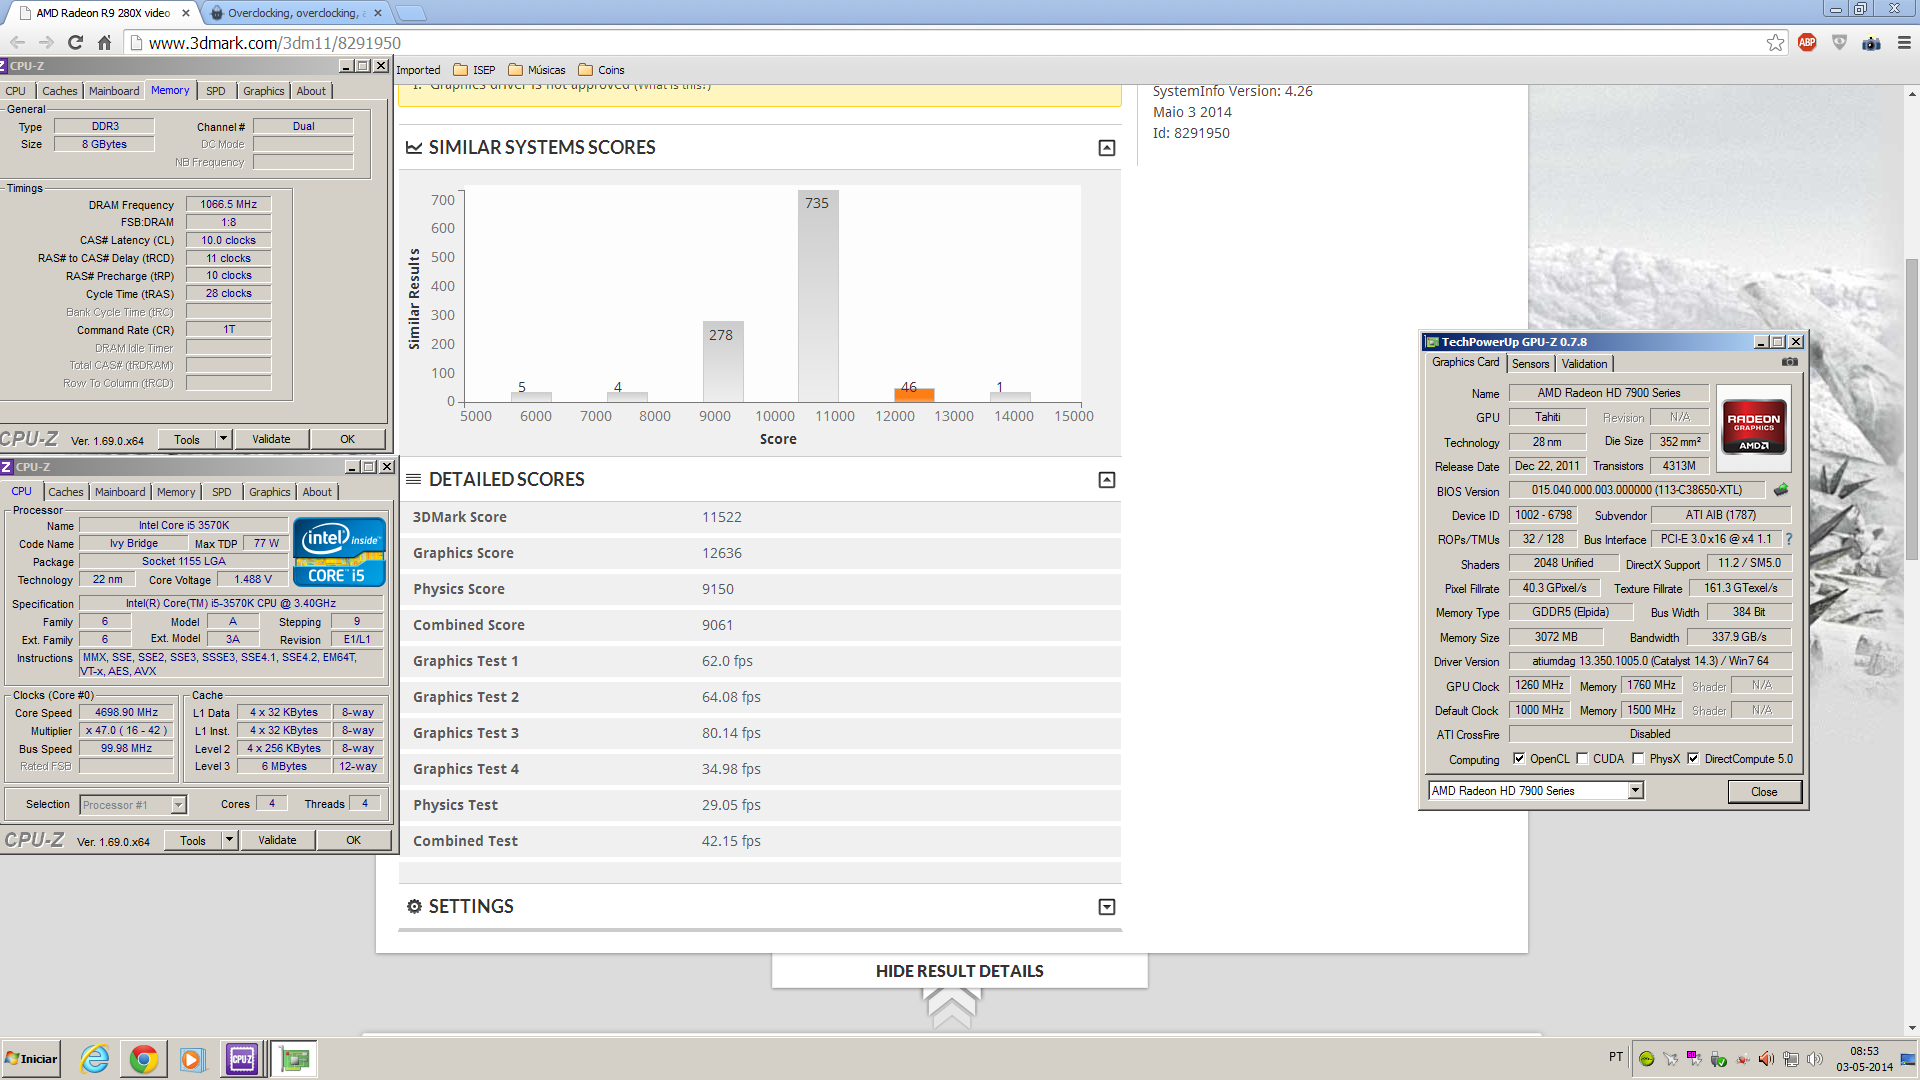
Task: Click the orange bar in the scores chart
Action: tap(913, 395)
